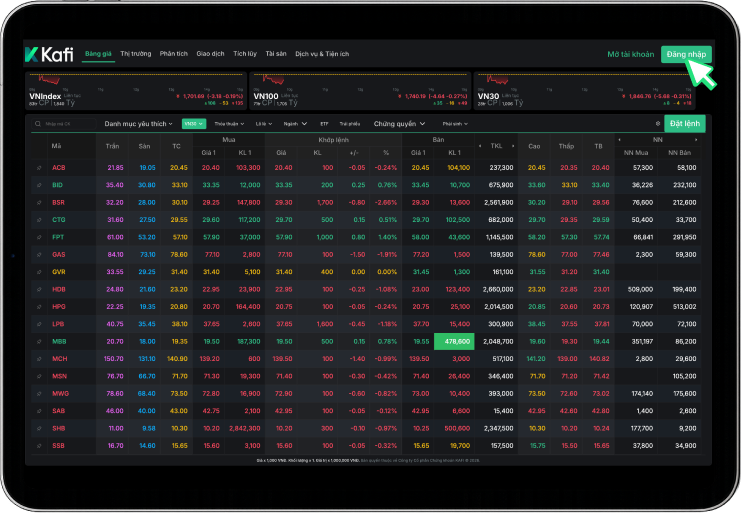
Task: Click the Kafi logo
Action: click(x=49, y=54)
